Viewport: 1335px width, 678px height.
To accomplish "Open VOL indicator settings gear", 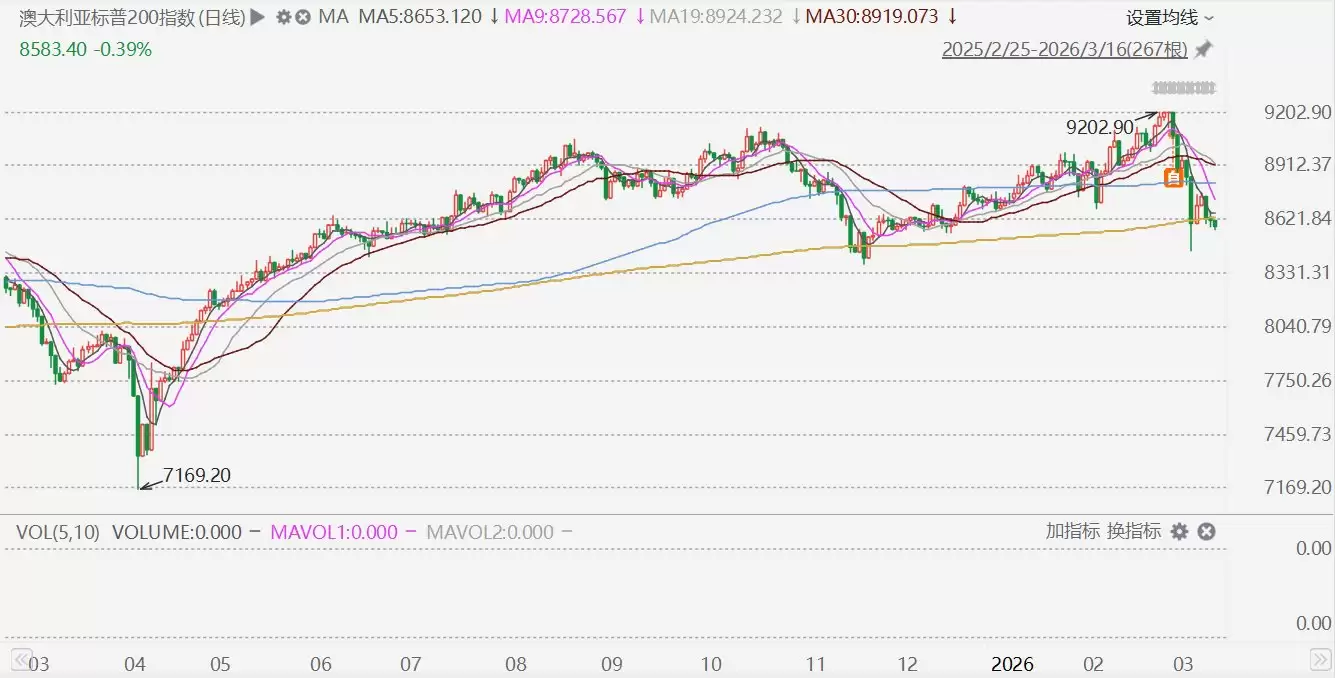I will pyautogui.click(x=1179, y=532).
